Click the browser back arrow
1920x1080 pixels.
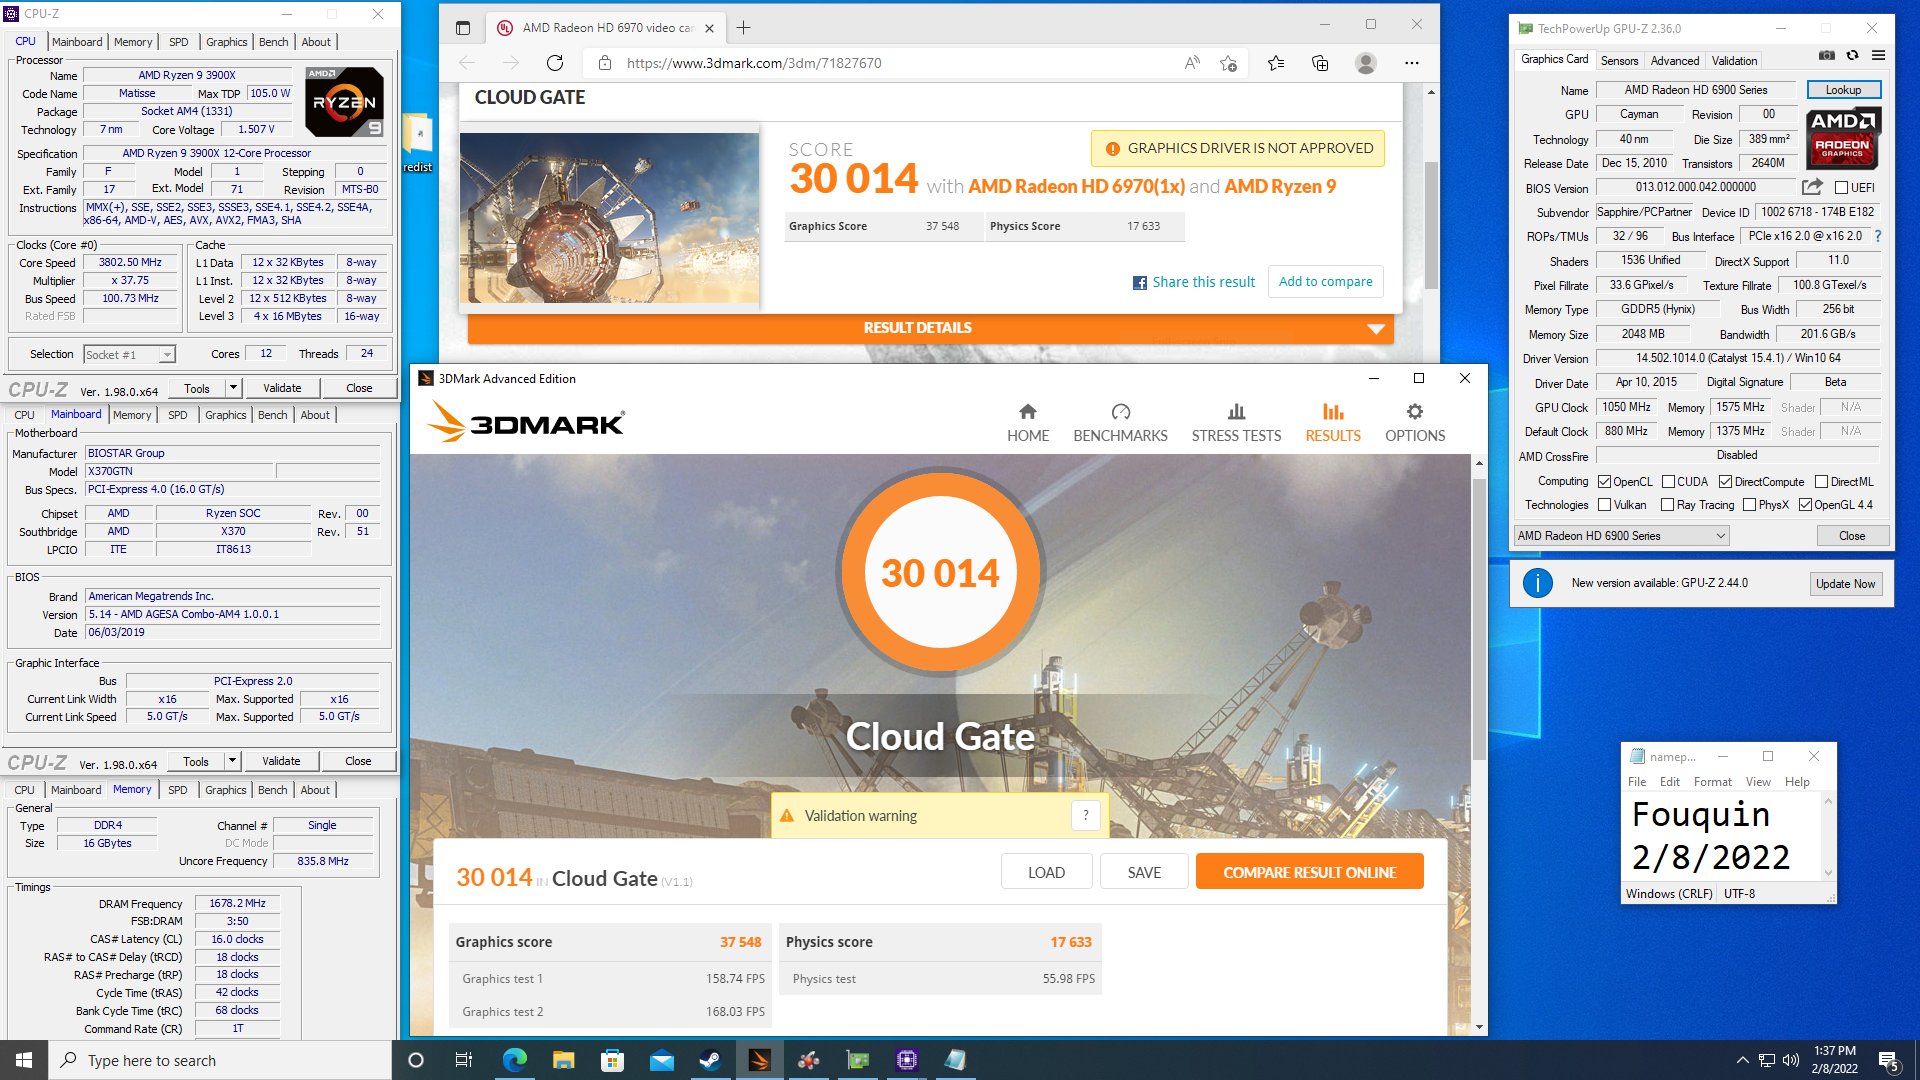467,63
